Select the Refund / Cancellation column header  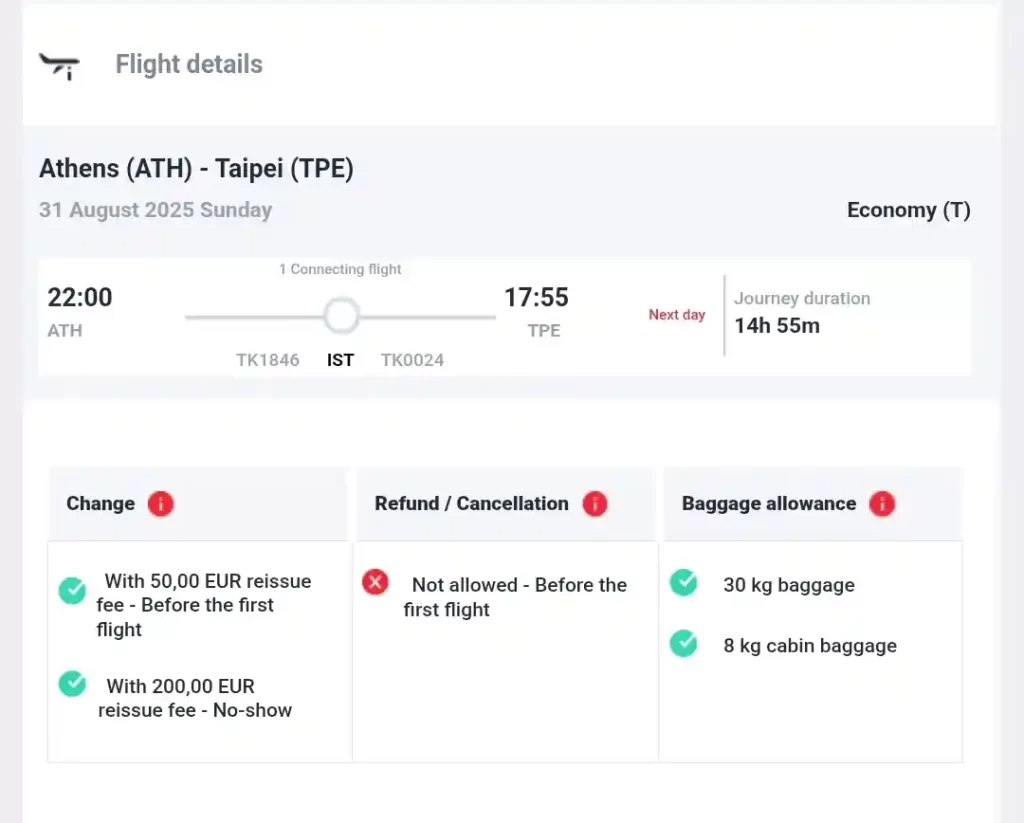click(471, 504)
